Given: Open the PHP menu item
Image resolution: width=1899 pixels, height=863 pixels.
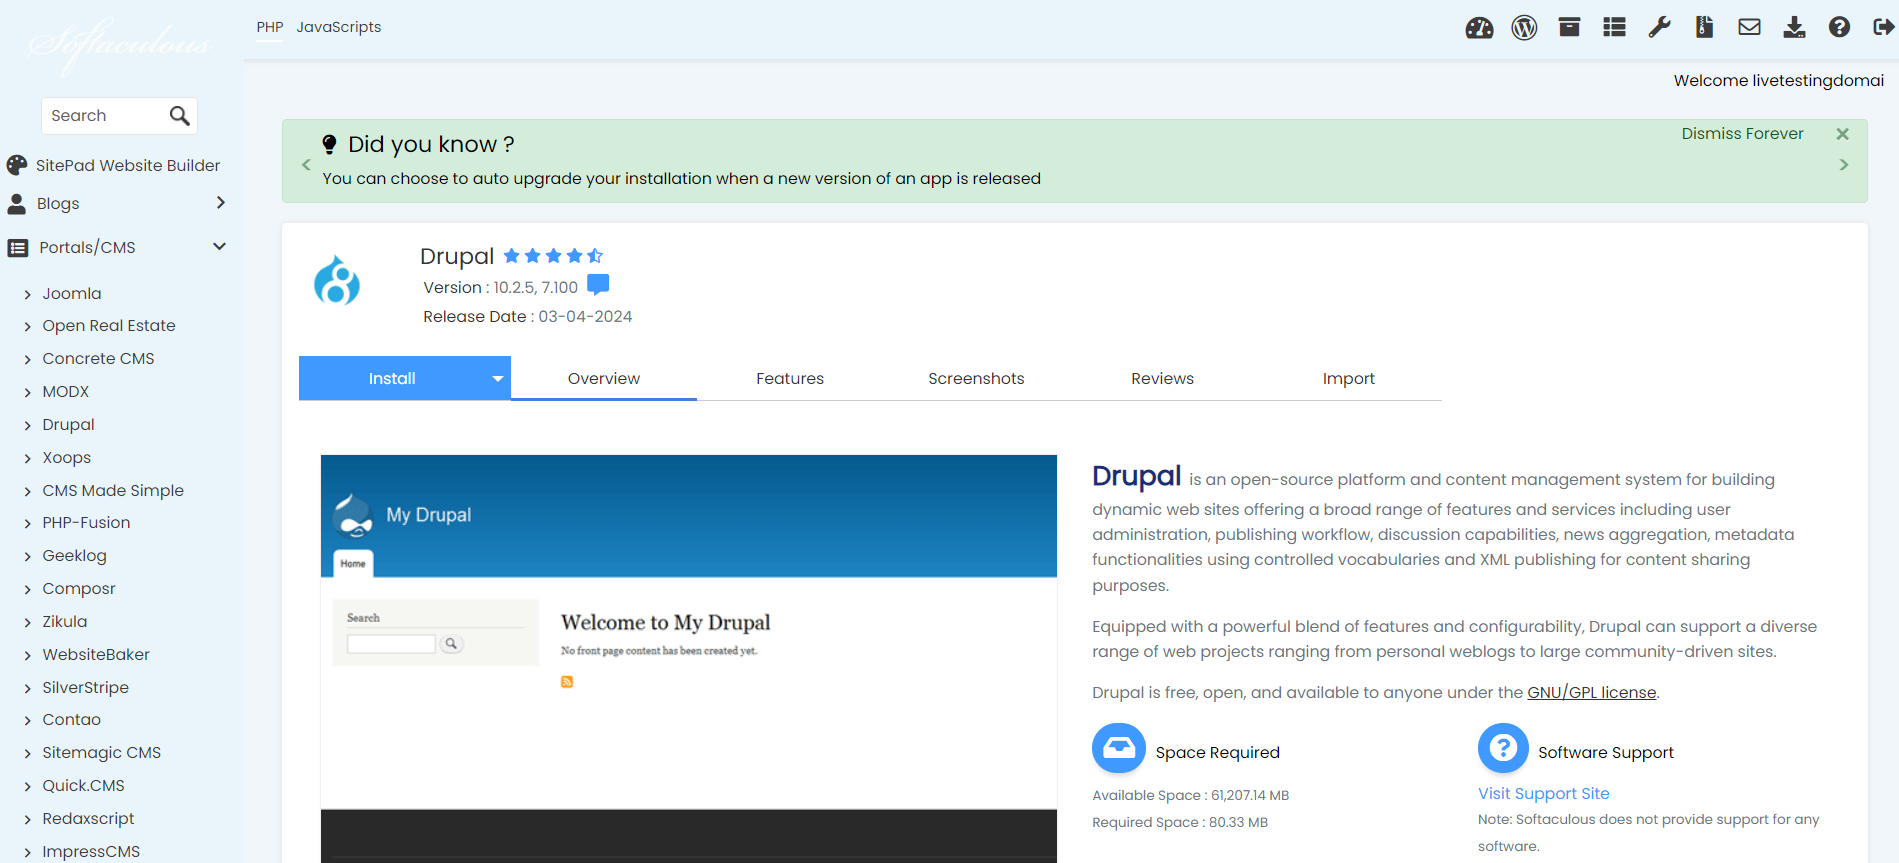Looking at the screenshot, I should click(270, 27).
